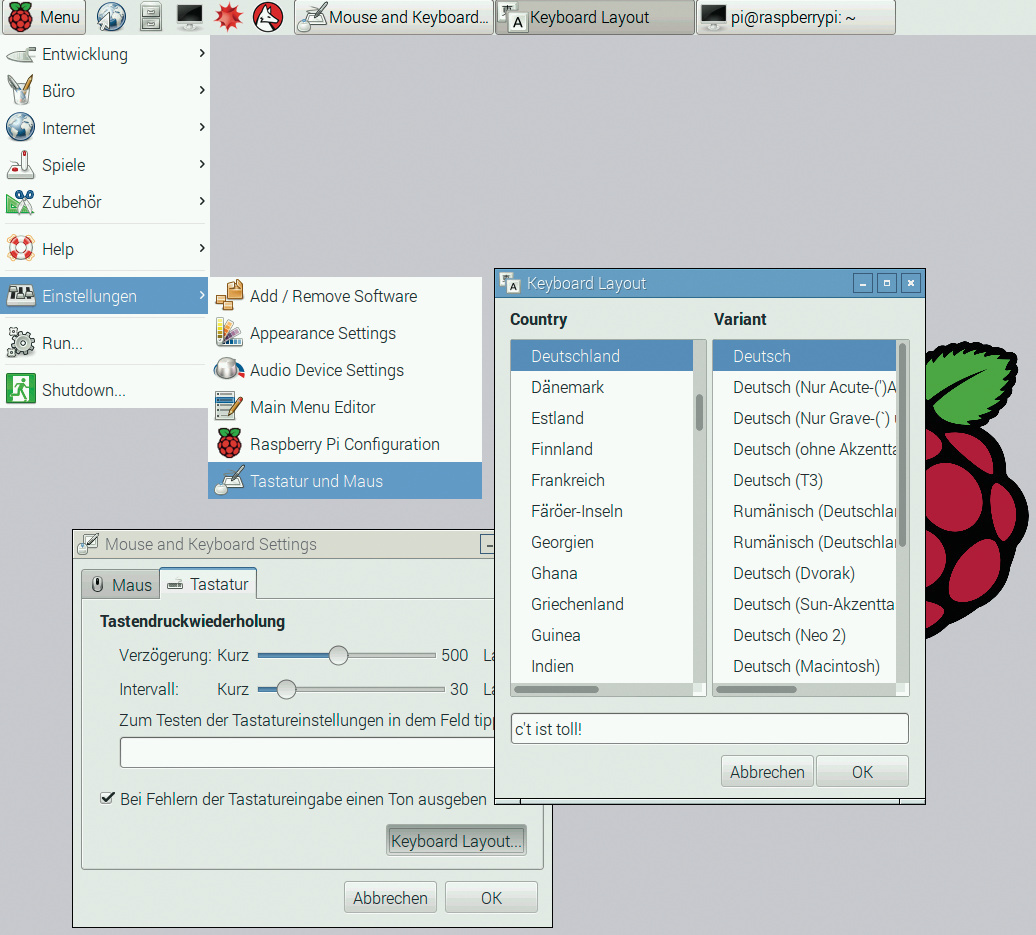
Task: Click the Appearance Settings palette icon
Action: point(229,332)
